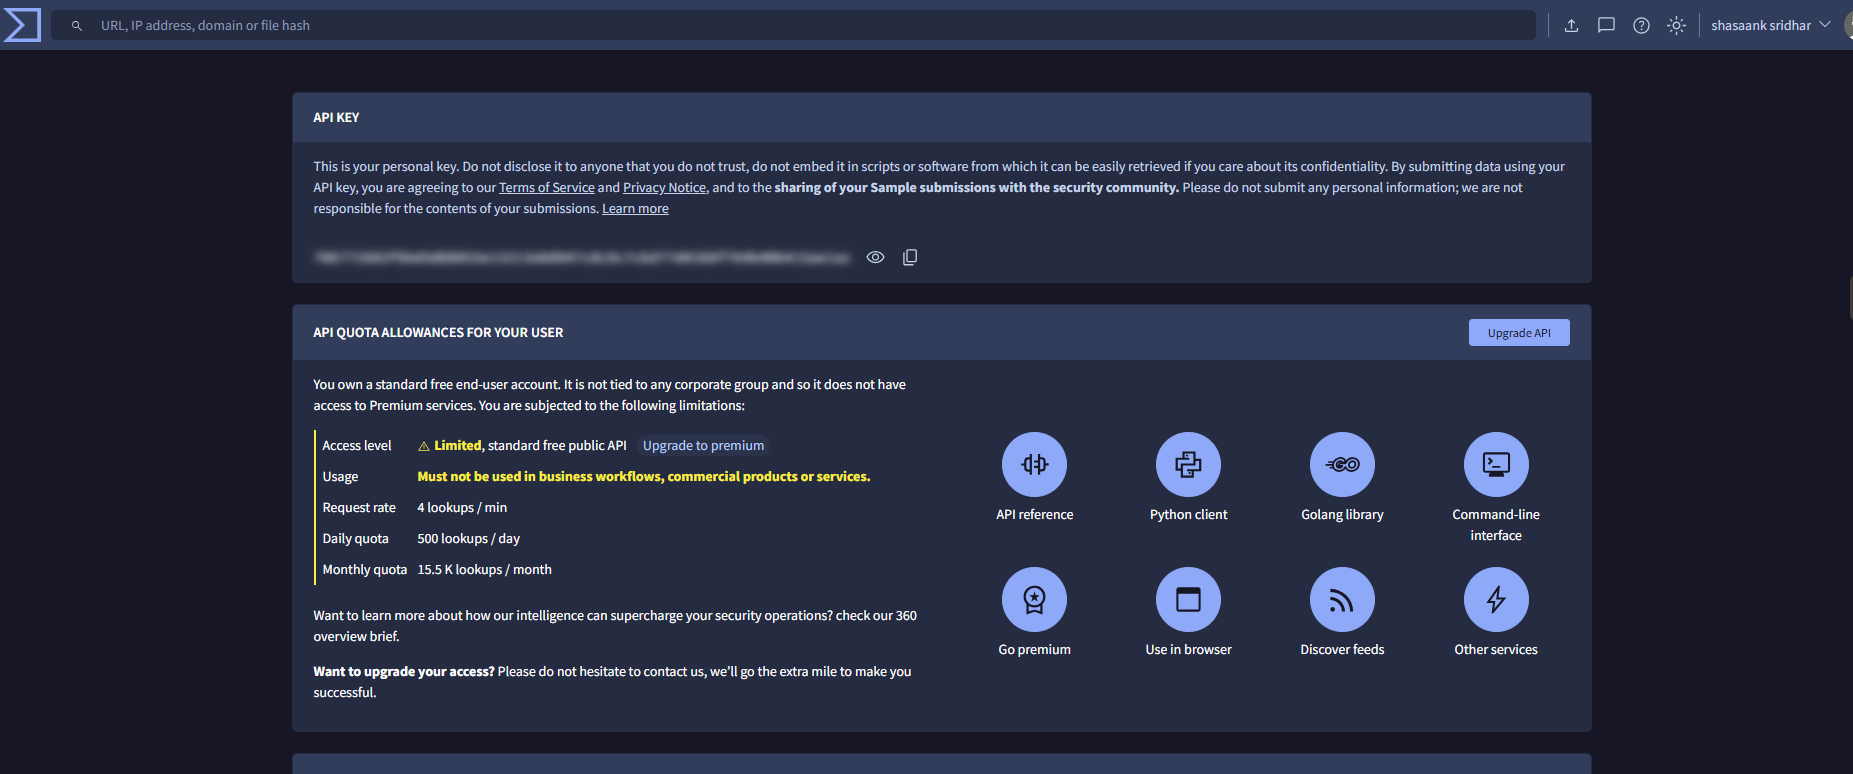Click the Limited warning triangle icon

pos(424,446)
